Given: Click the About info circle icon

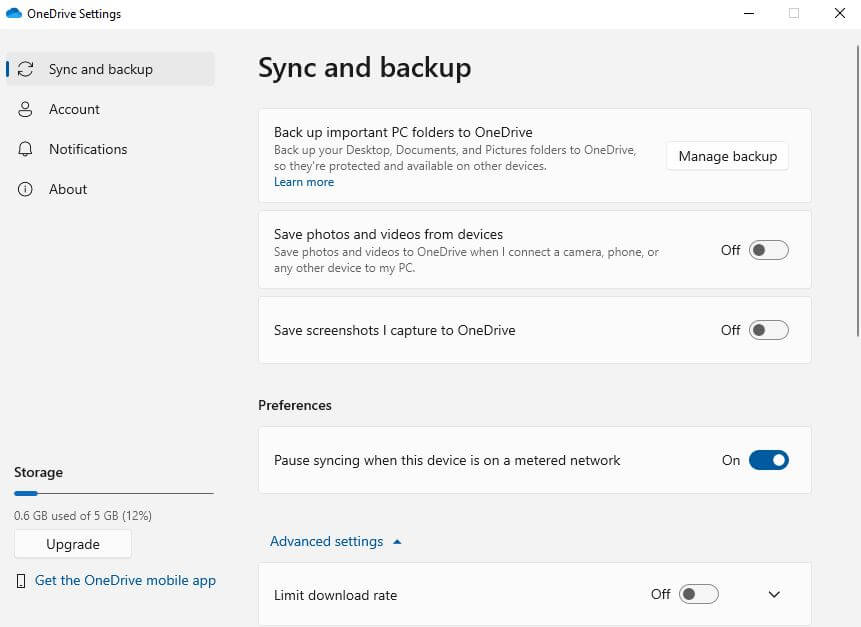Looking at the screenshot, I should tap(26, 190).
